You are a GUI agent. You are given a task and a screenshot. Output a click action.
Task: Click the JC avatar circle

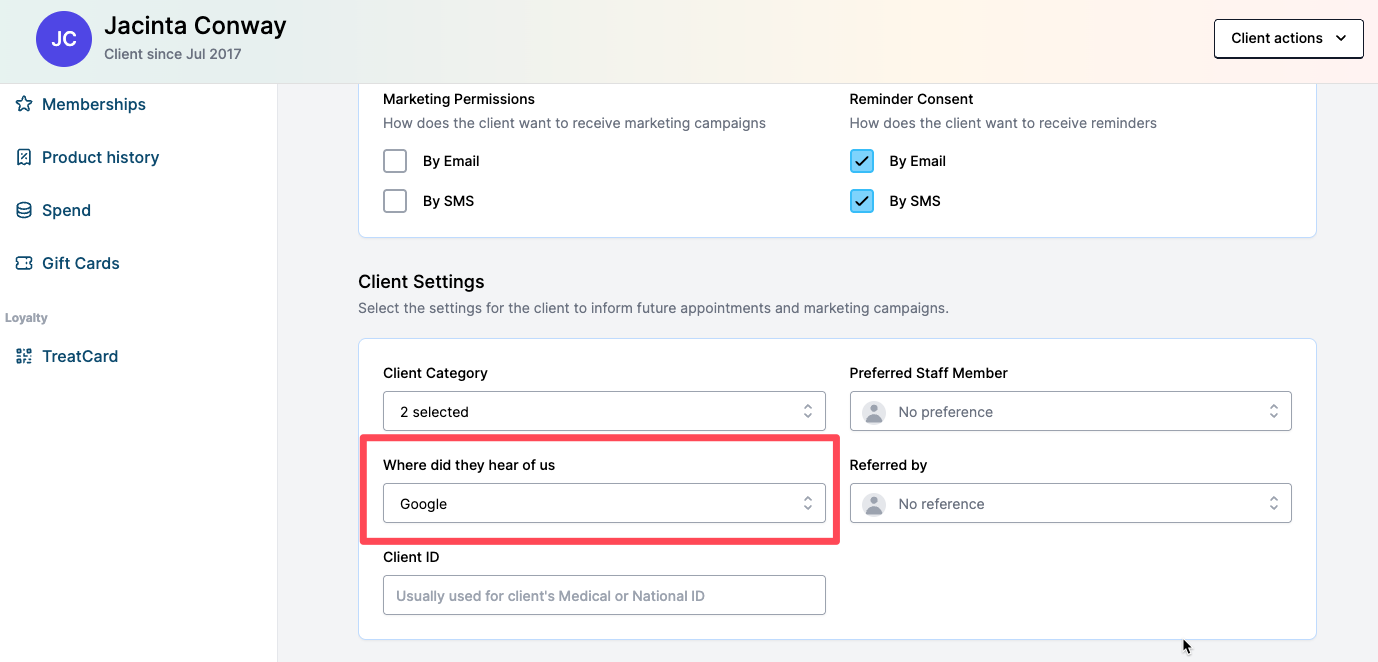point(64,39)
